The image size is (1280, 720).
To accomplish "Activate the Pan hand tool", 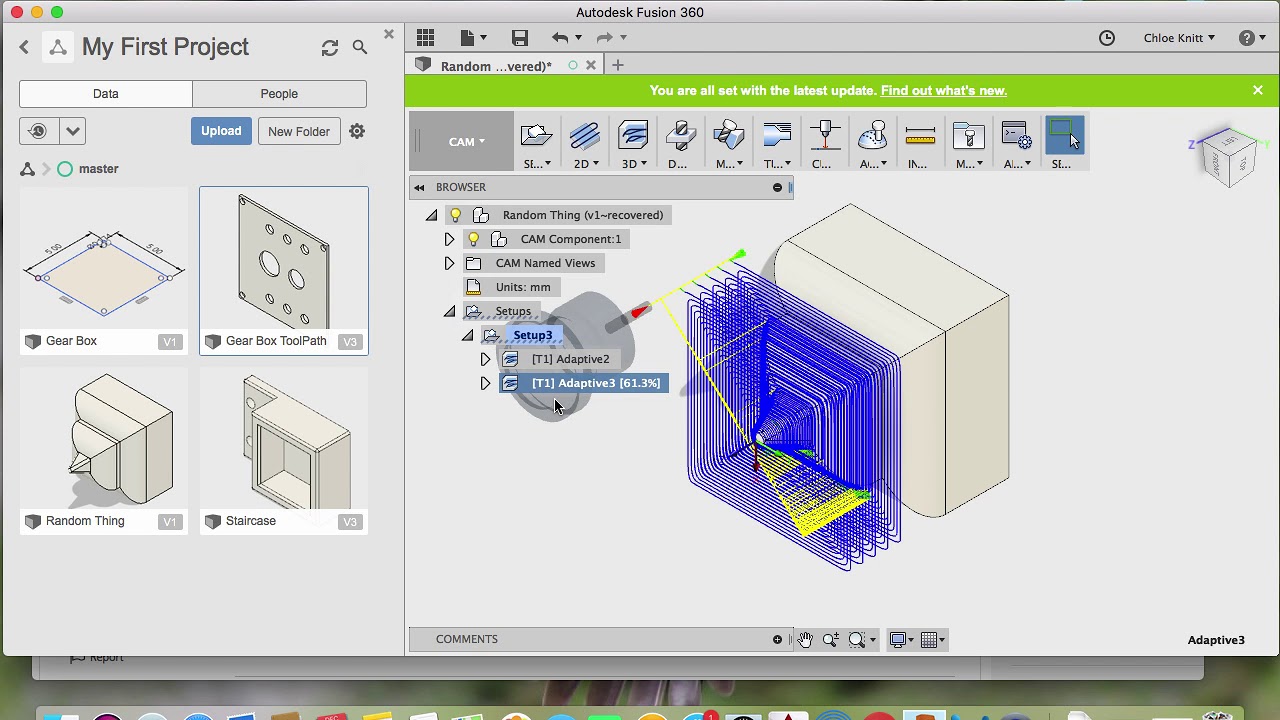I will pyautogui.click(x=805, y=640).
